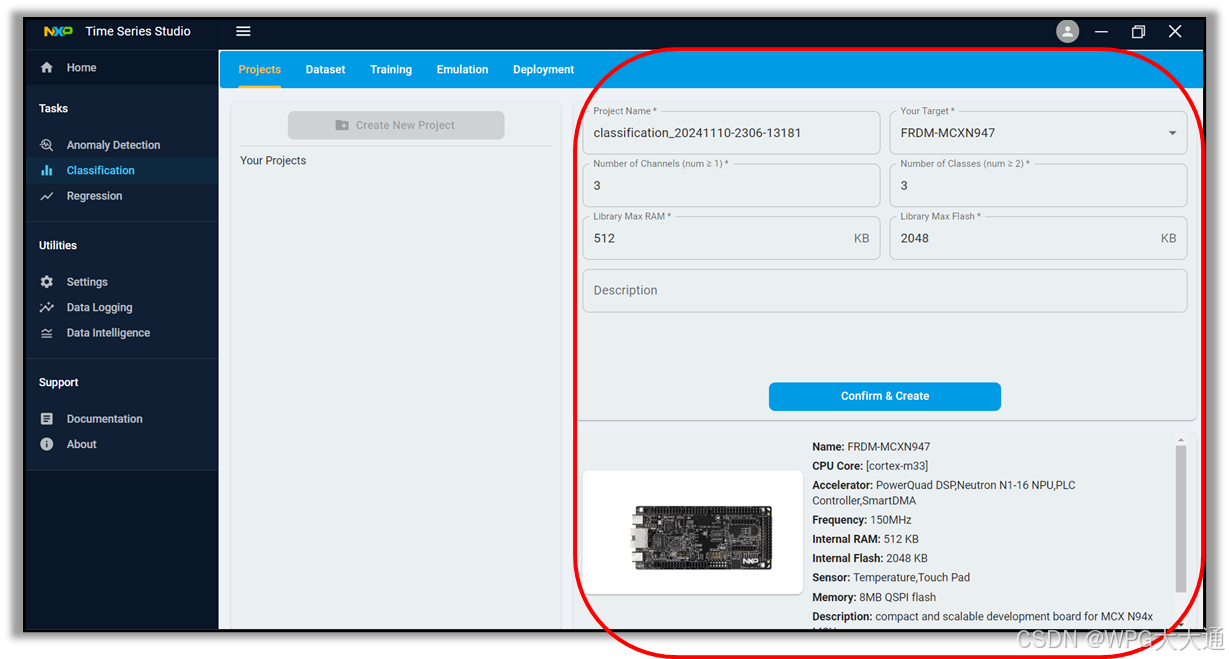Click the Your Projects label
This screenshot has width=1229, height=659.
[273, 160]
